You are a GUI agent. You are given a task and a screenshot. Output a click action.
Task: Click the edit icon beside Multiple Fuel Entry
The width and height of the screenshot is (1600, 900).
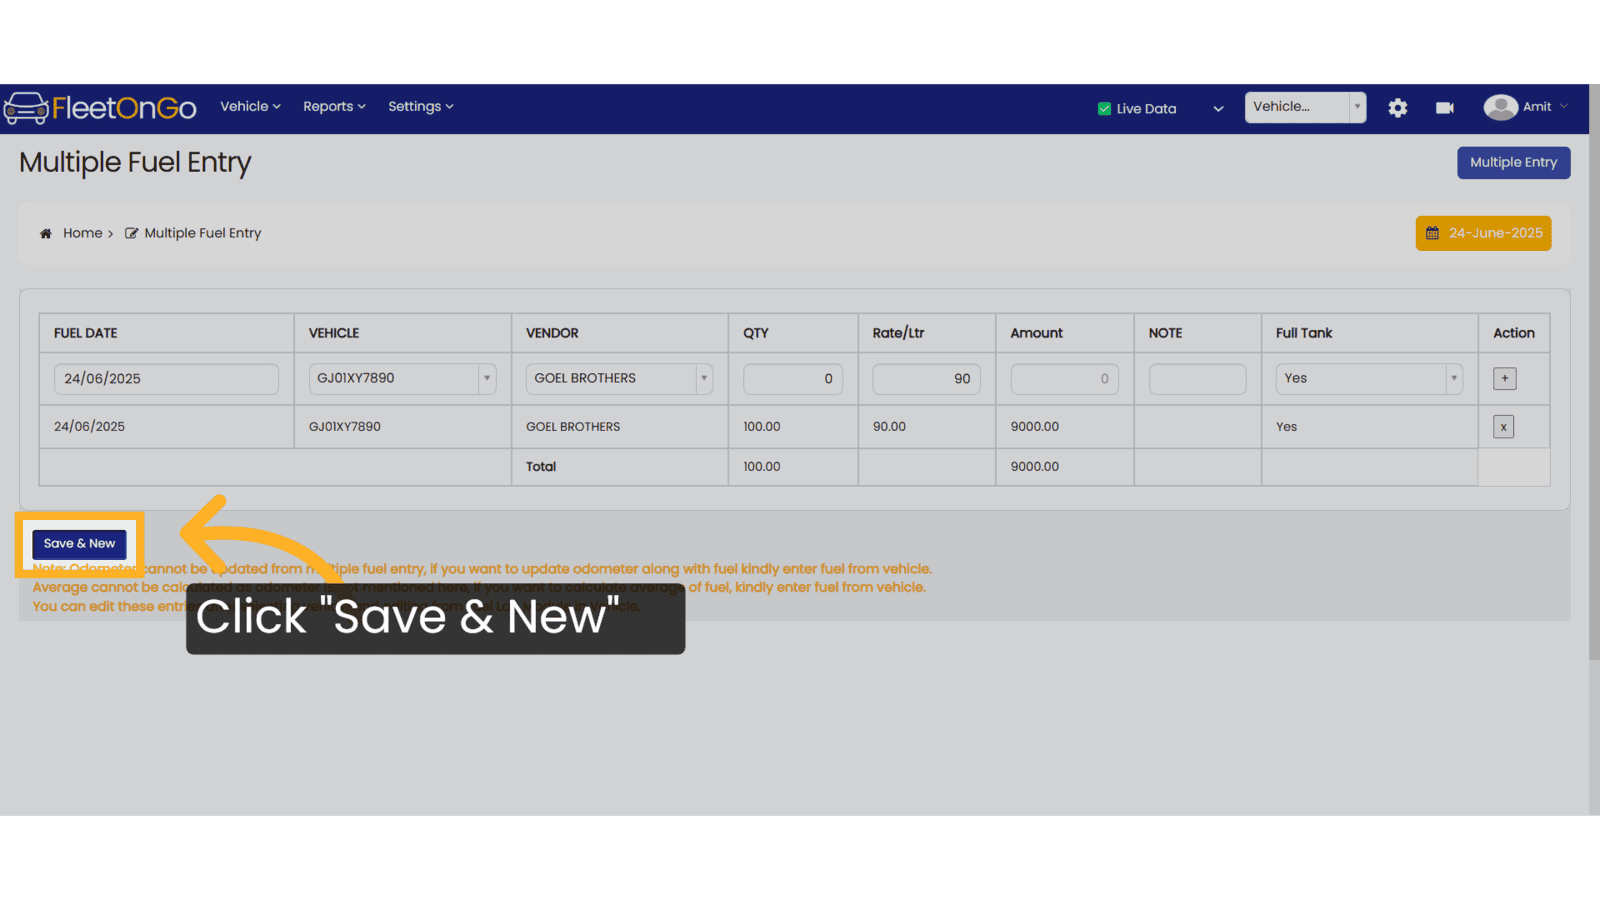click(131, 233)
